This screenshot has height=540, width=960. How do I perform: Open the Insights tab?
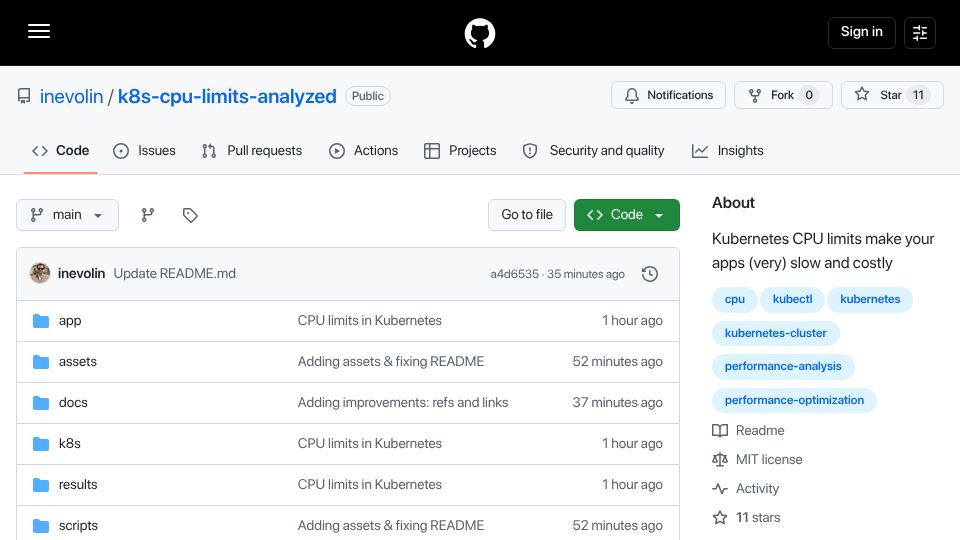[727, 151]
